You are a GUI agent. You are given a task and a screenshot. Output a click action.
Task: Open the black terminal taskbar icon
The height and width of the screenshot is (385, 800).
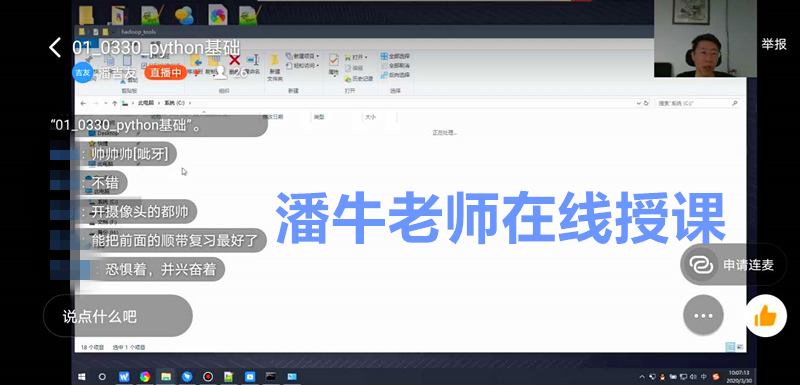(271, 377)
